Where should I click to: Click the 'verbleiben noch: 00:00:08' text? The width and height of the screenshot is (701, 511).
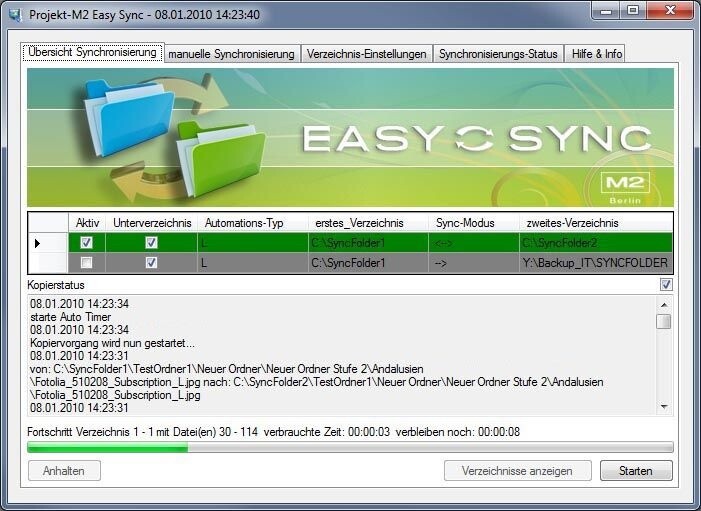[458, 432]
